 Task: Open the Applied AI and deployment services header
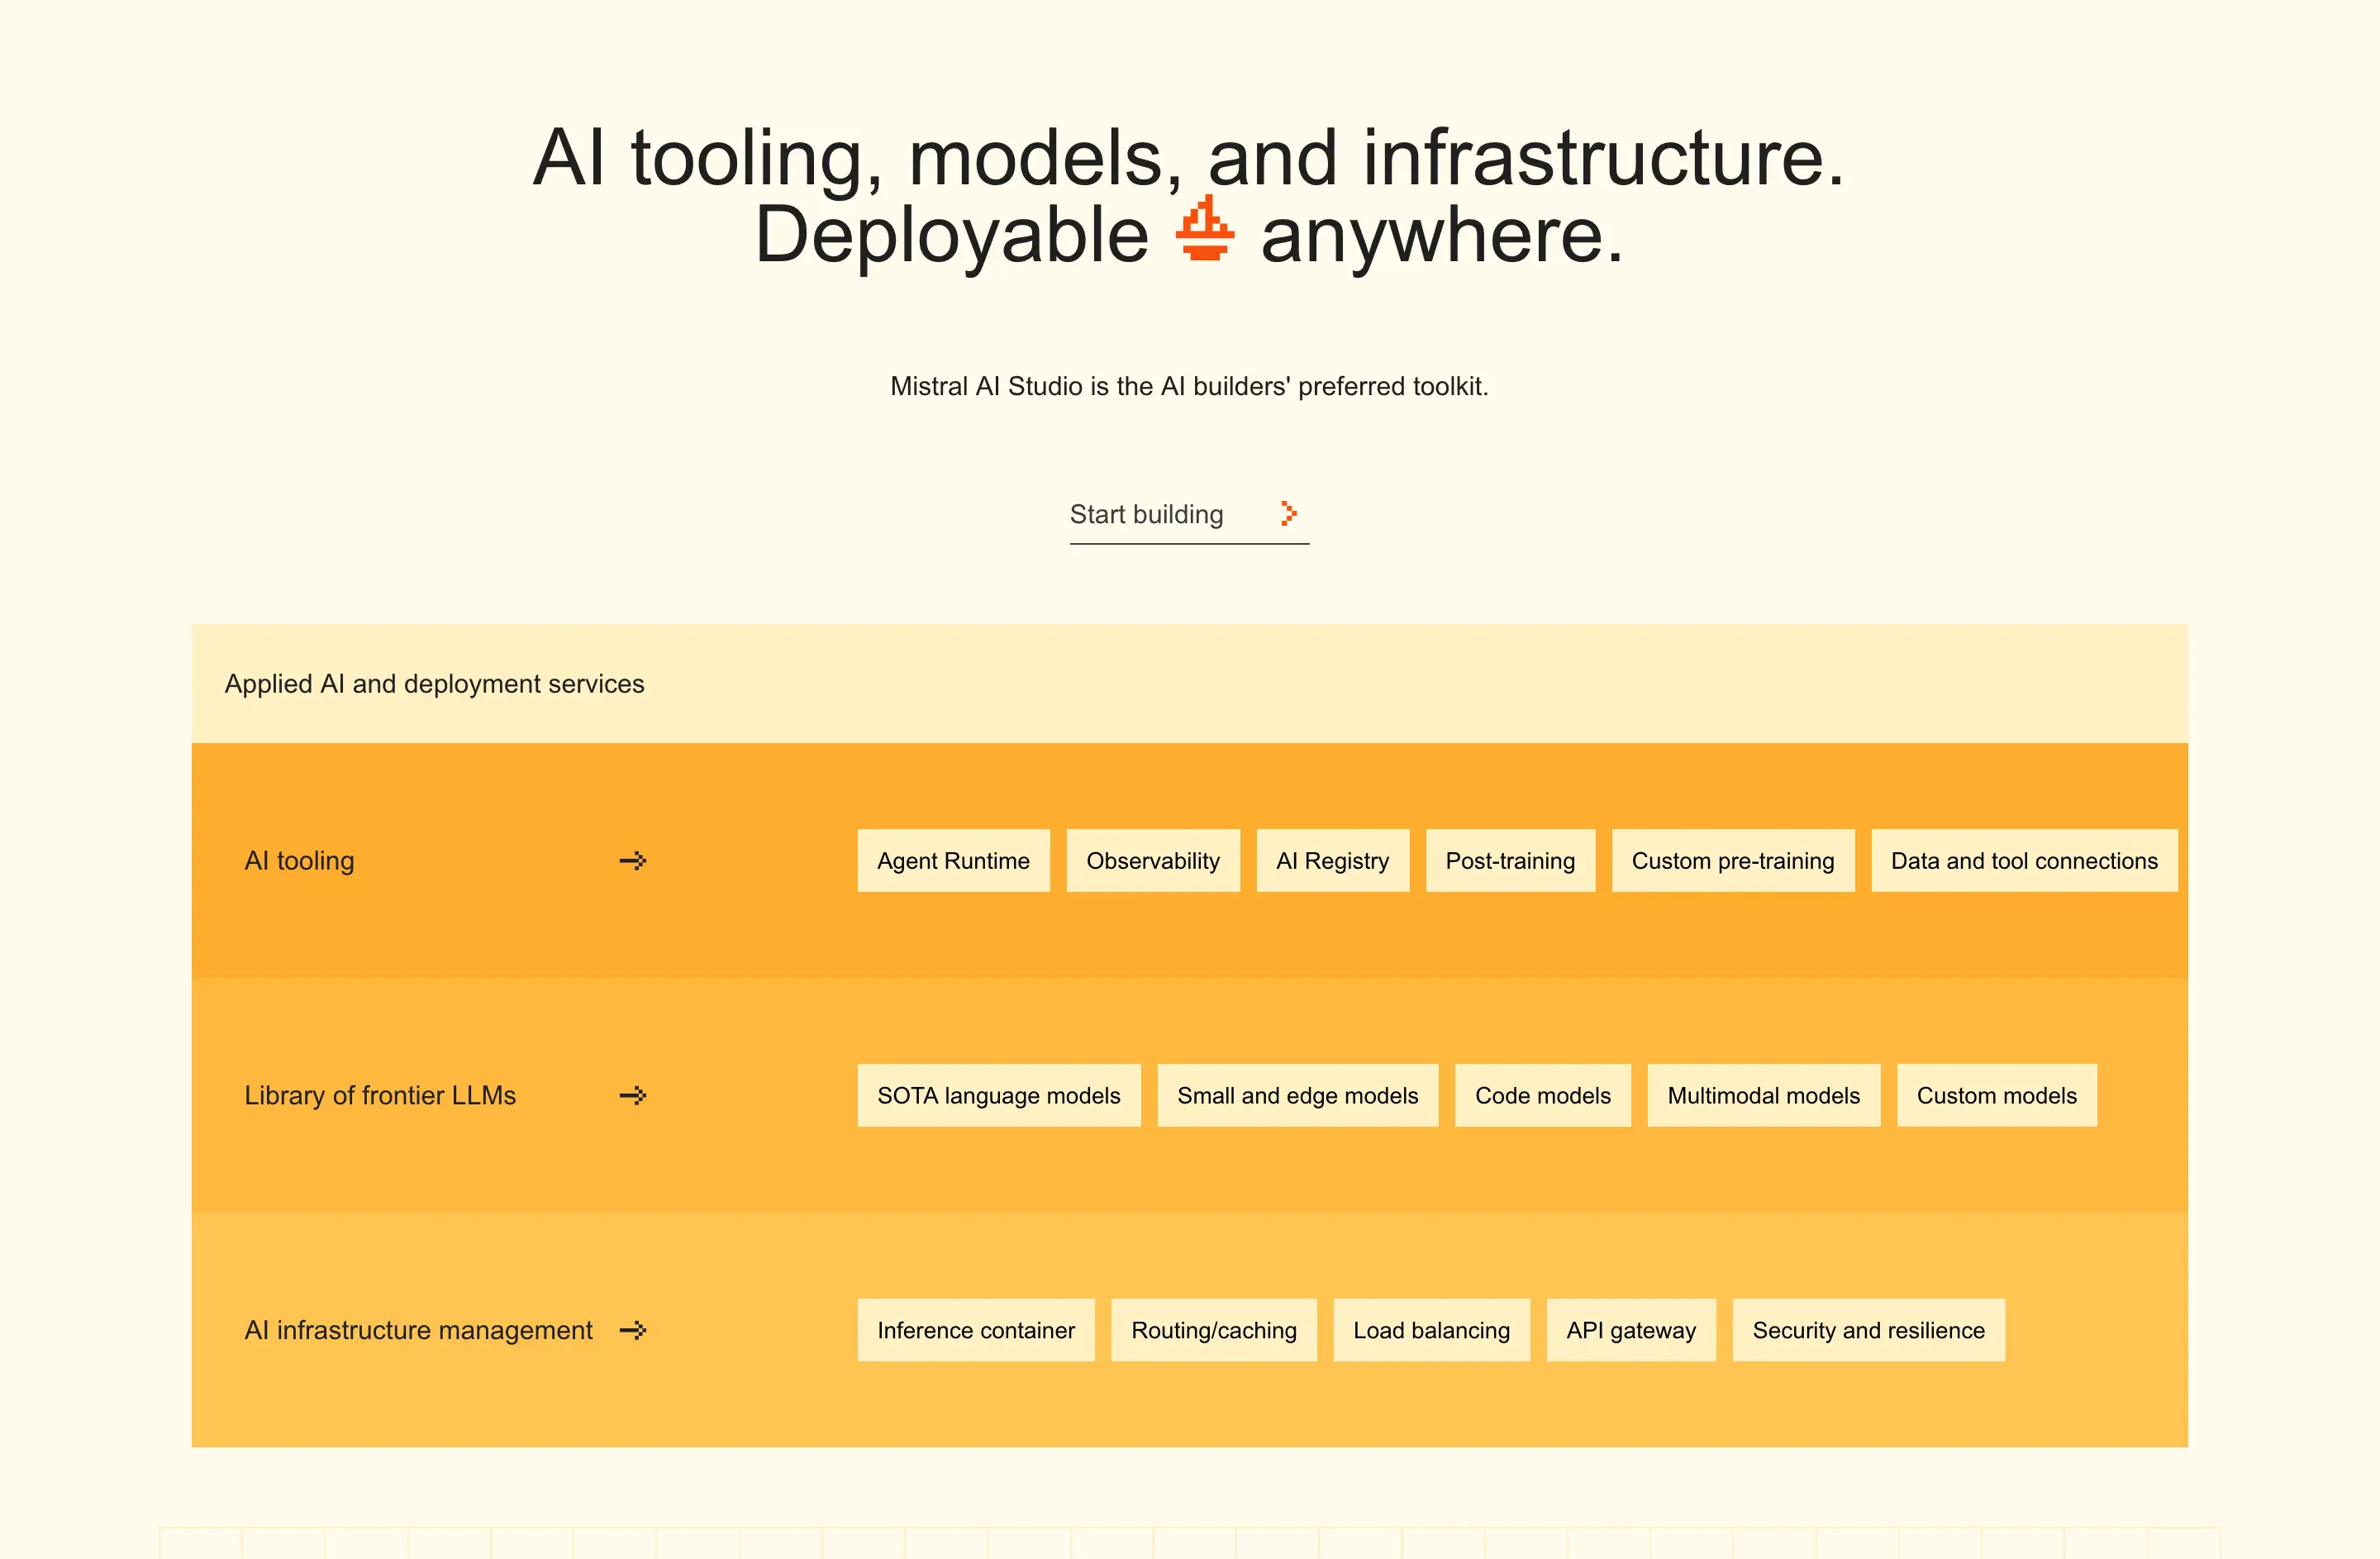click(x=434, y=684)
